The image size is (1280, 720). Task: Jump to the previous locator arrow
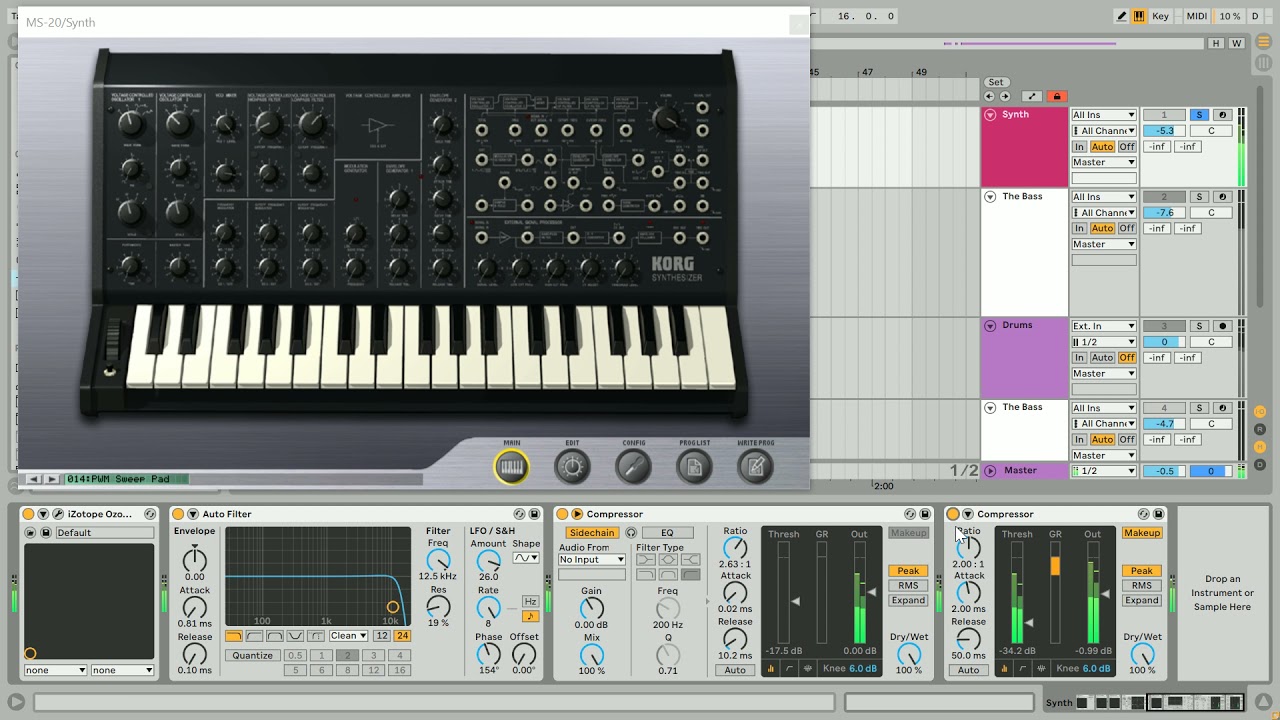(989, 97)
